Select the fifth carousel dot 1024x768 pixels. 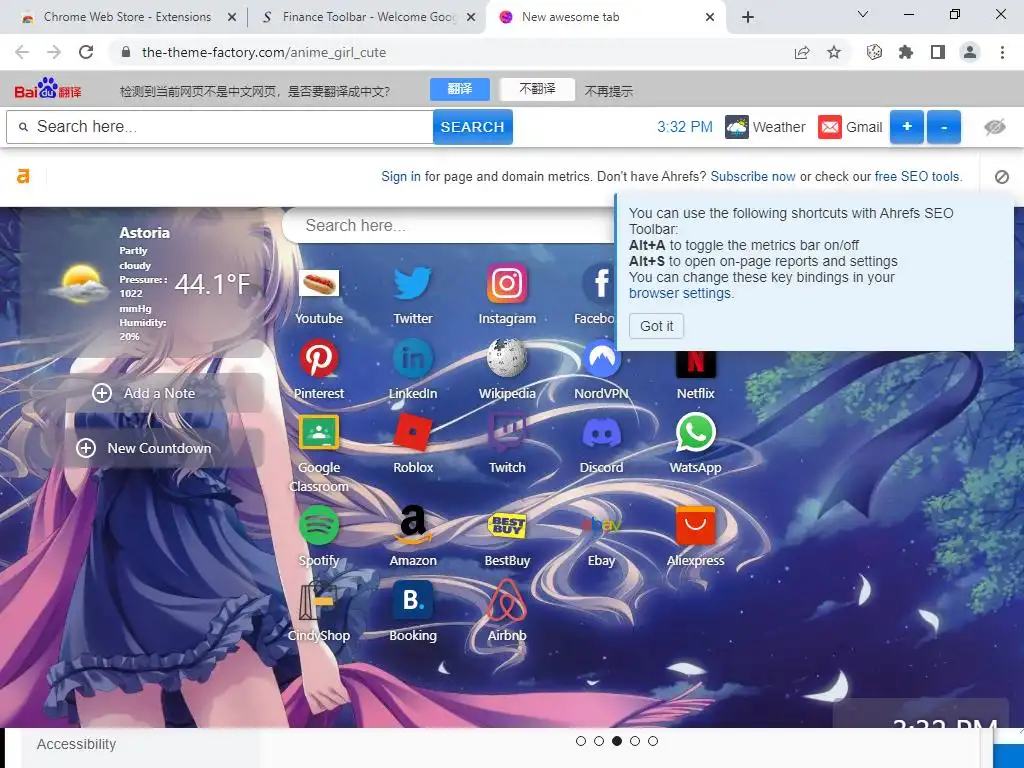coord(653,741)
